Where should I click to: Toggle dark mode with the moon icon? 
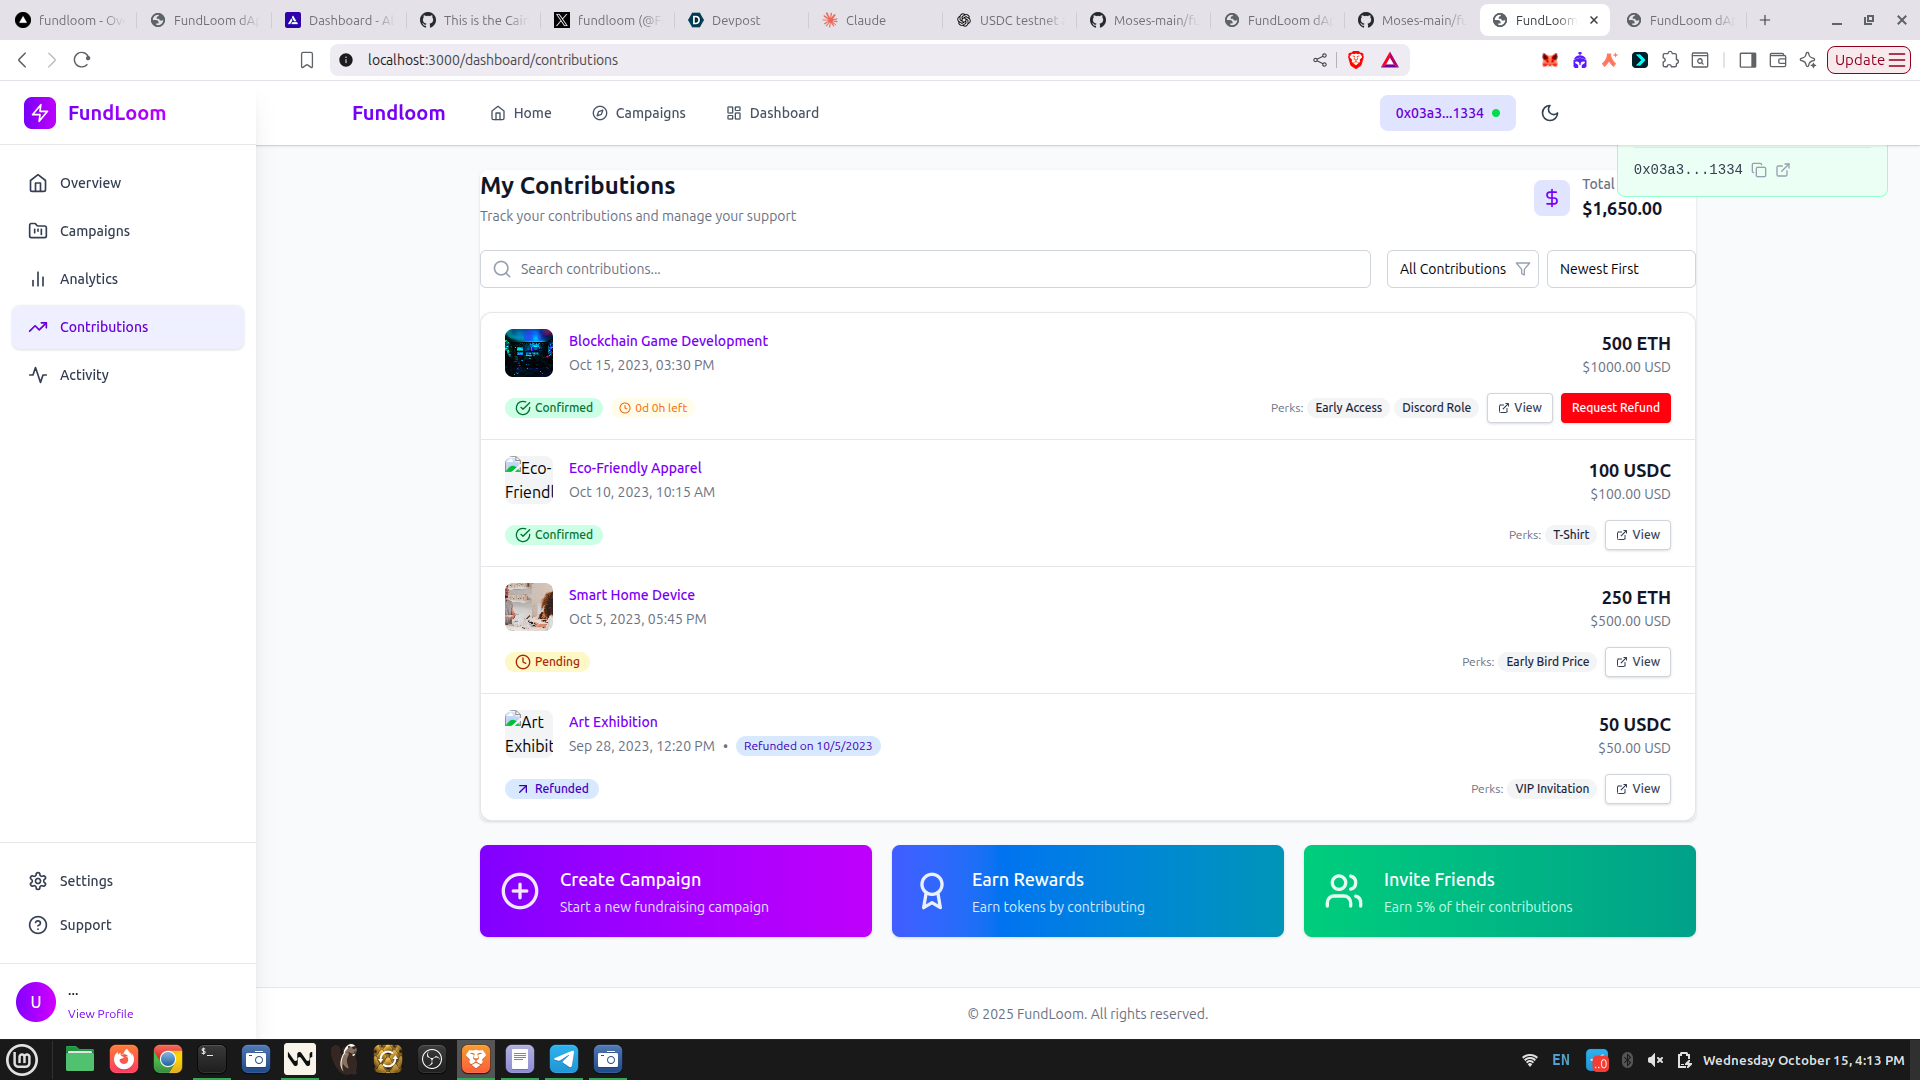coord(1550,113)
